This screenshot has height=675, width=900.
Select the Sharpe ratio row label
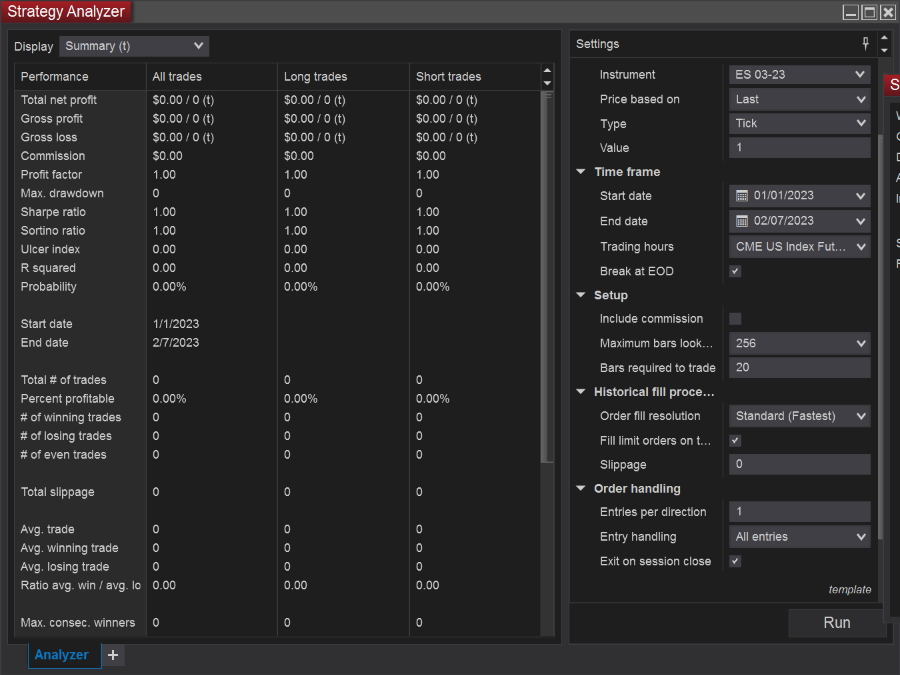point(53,212)
